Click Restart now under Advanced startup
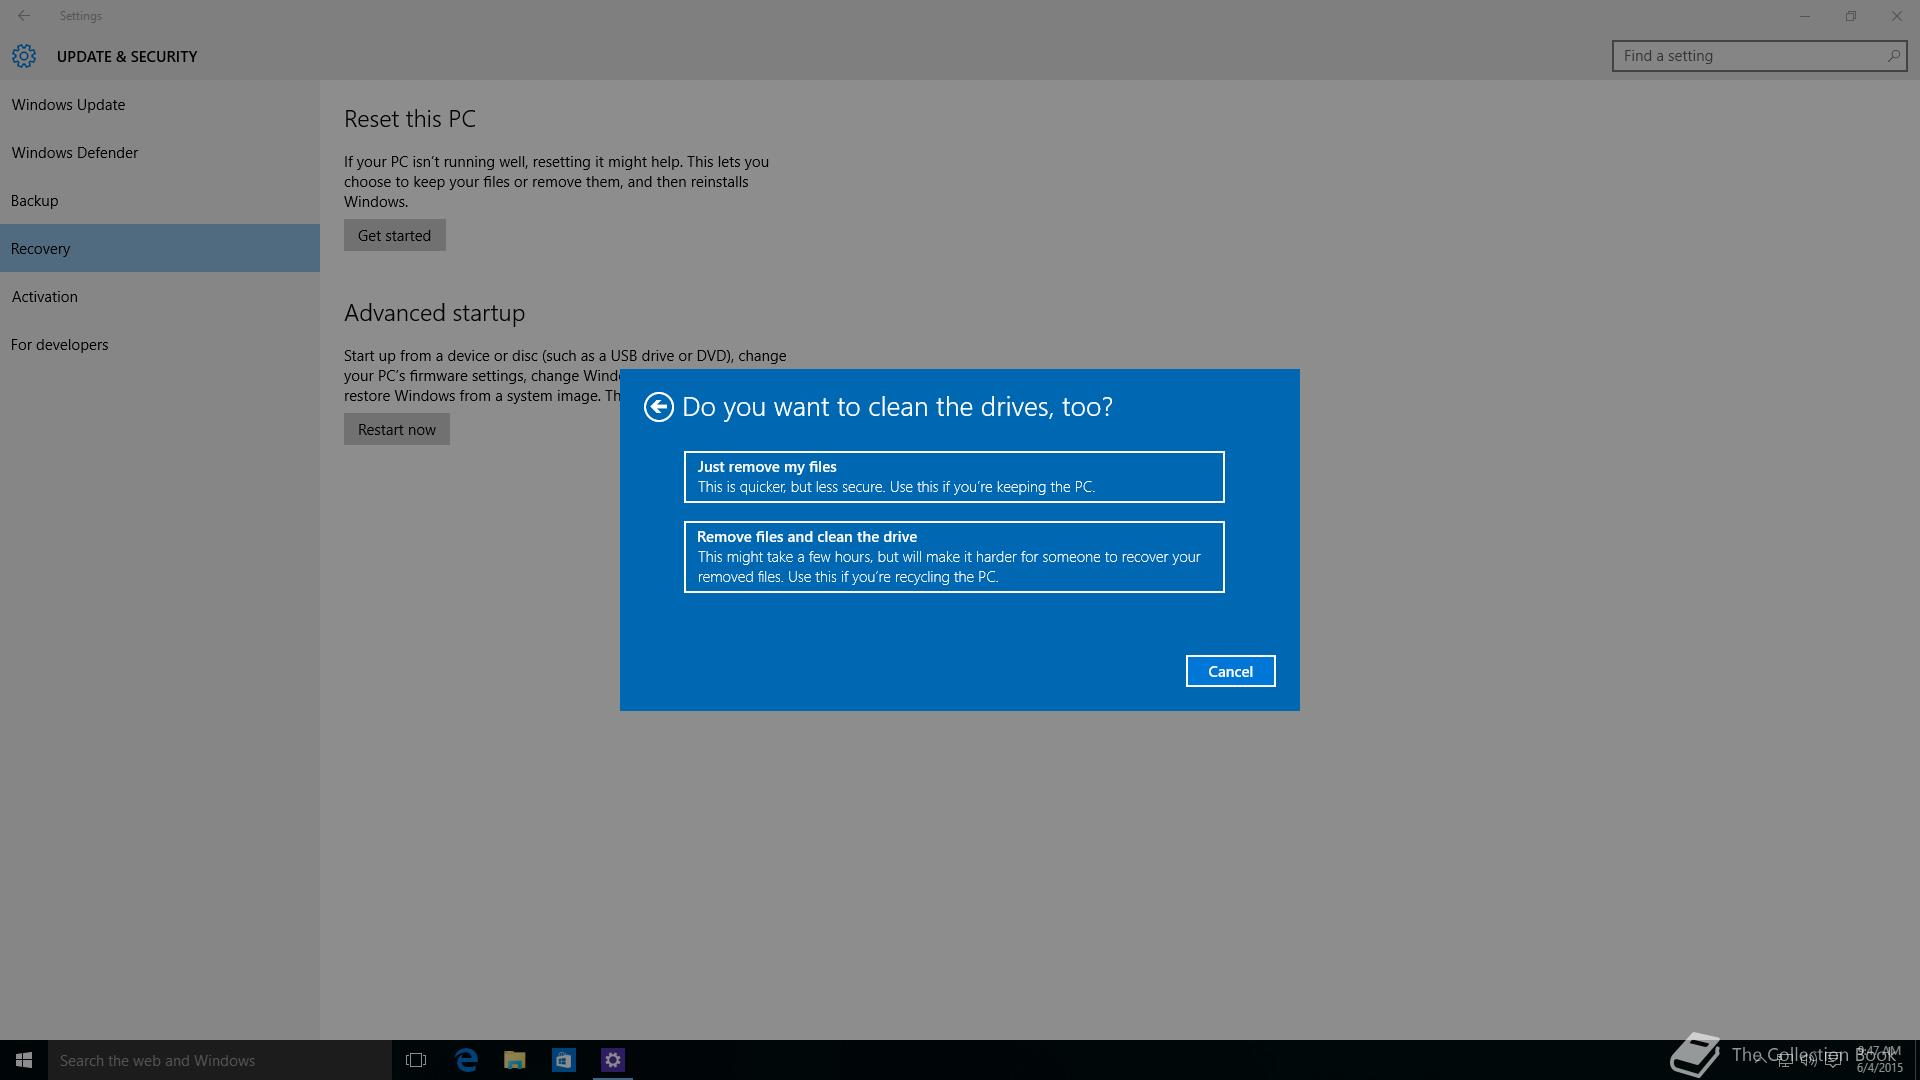The width and height of the screenshot is (1920, 1080). tap(396, 429)
